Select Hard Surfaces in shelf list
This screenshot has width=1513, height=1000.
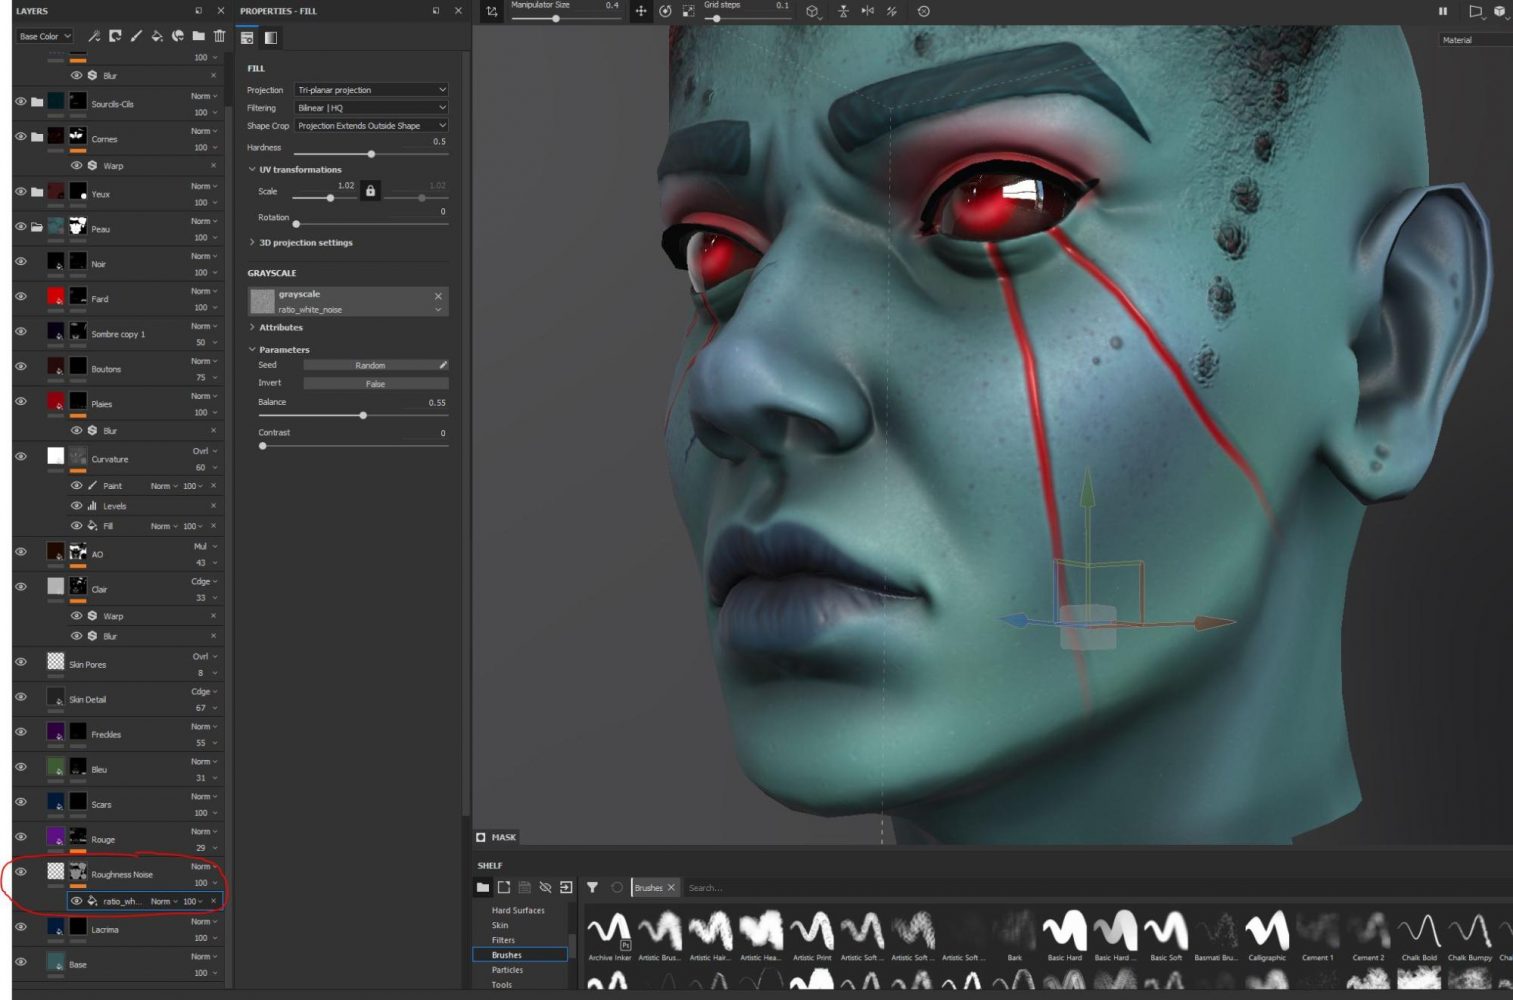(x=518, y=910)
